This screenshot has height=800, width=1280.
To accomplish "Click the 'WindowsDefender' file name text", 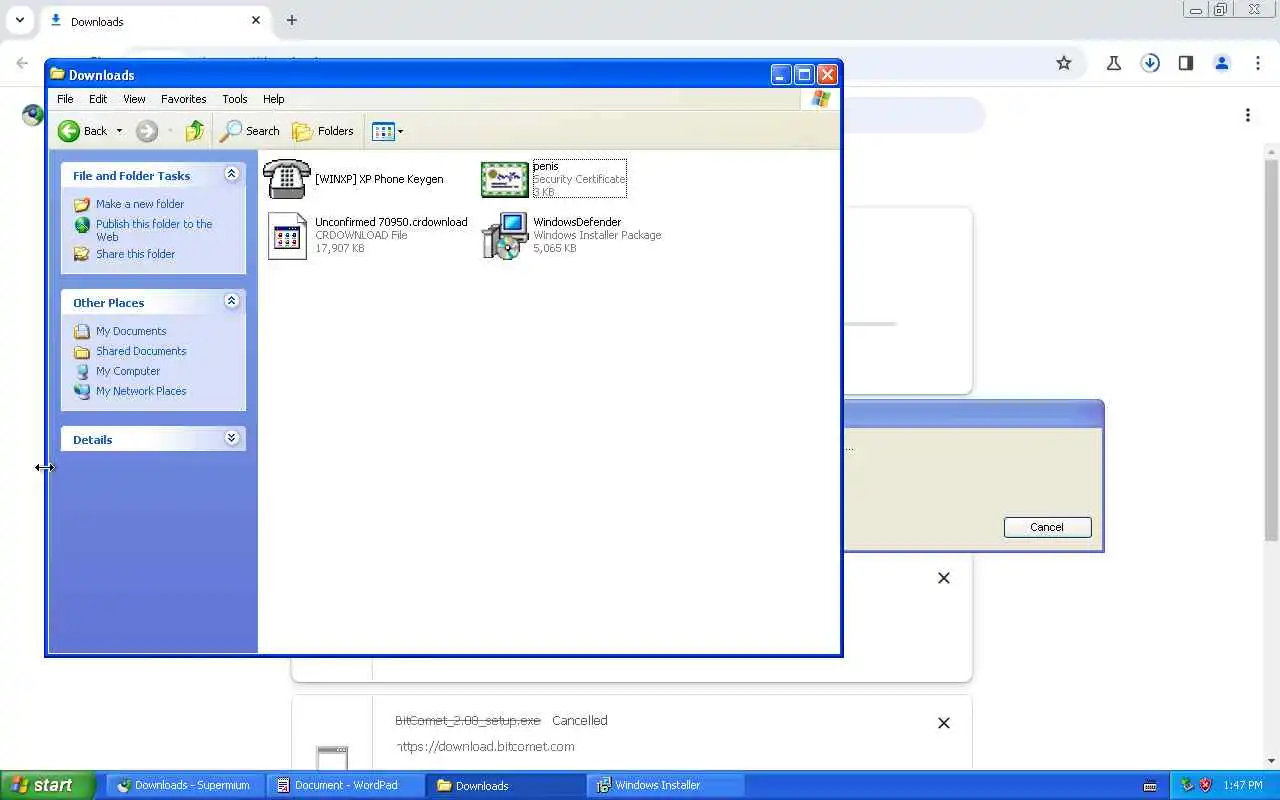I will 577,222.
